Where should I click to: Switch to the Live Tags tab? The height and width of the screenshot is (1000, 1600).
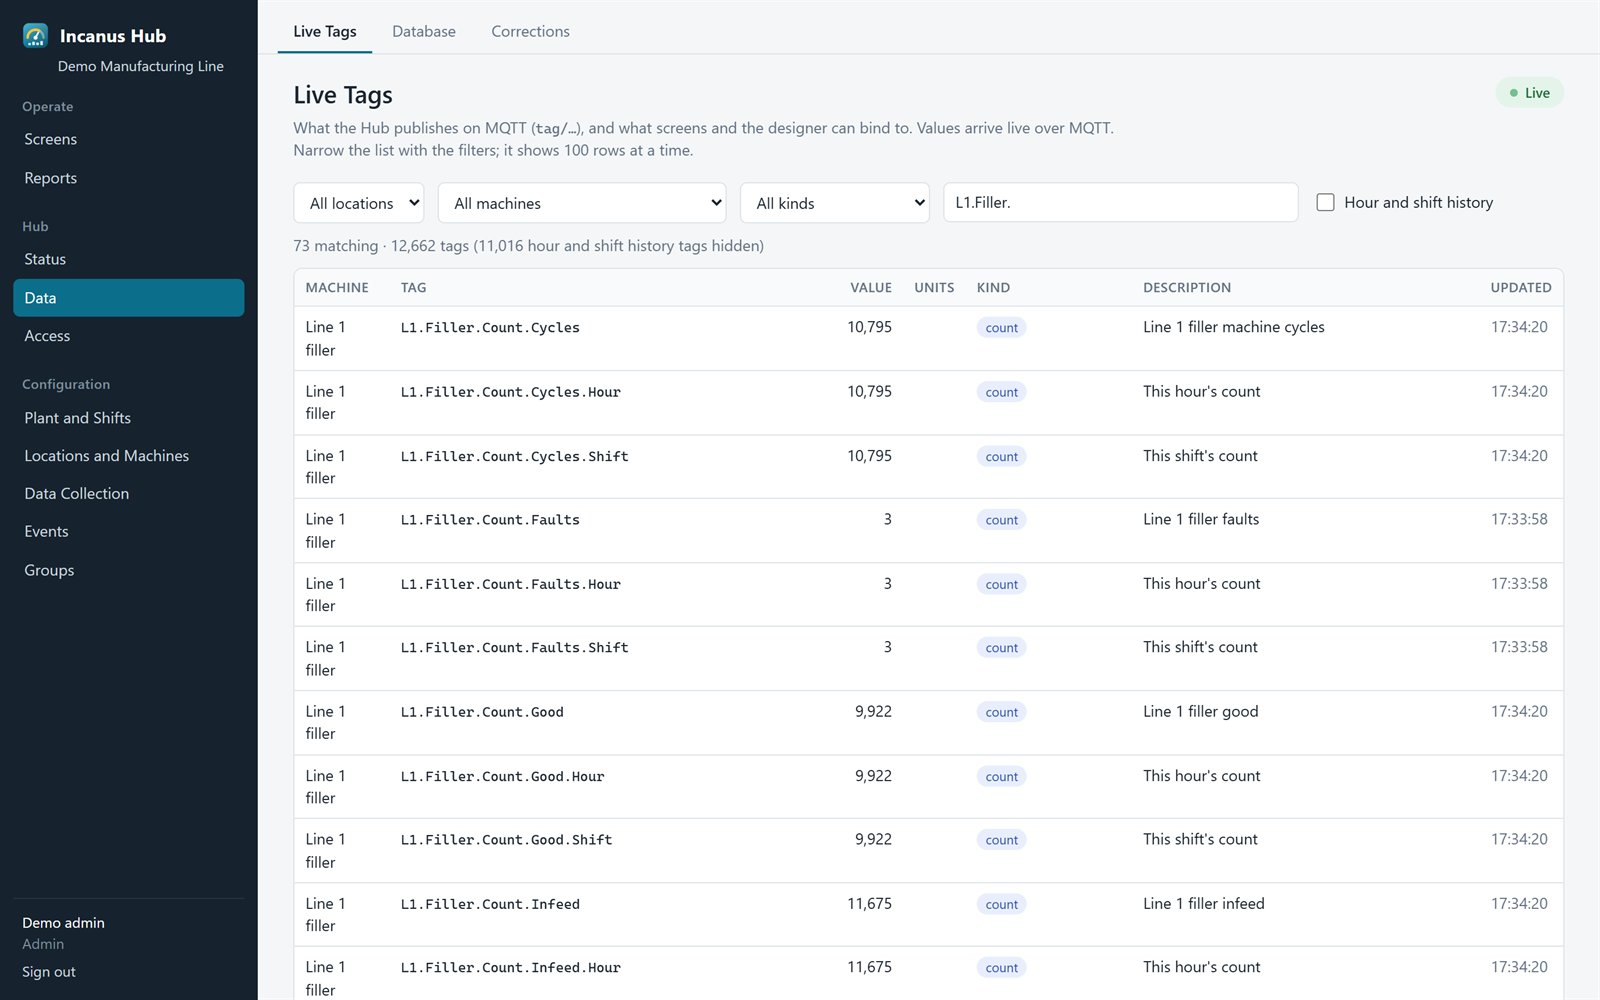pos(325,31)
